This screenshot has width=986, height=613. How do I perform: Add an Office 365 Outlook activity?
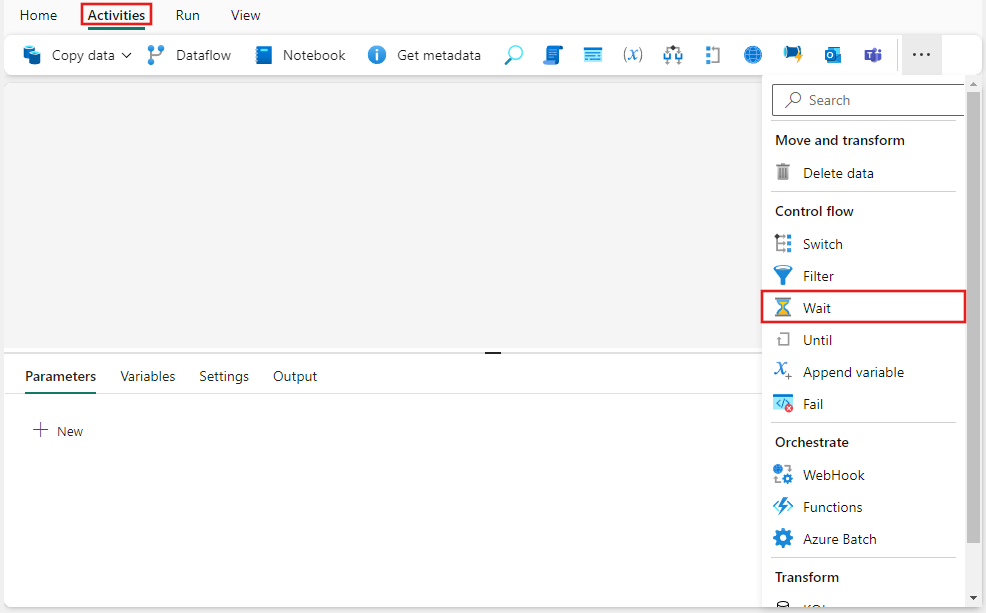833,55
